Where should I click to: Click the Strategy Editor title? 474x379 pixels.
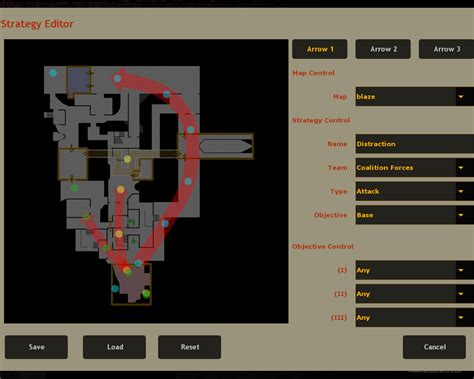coord(37,24)
